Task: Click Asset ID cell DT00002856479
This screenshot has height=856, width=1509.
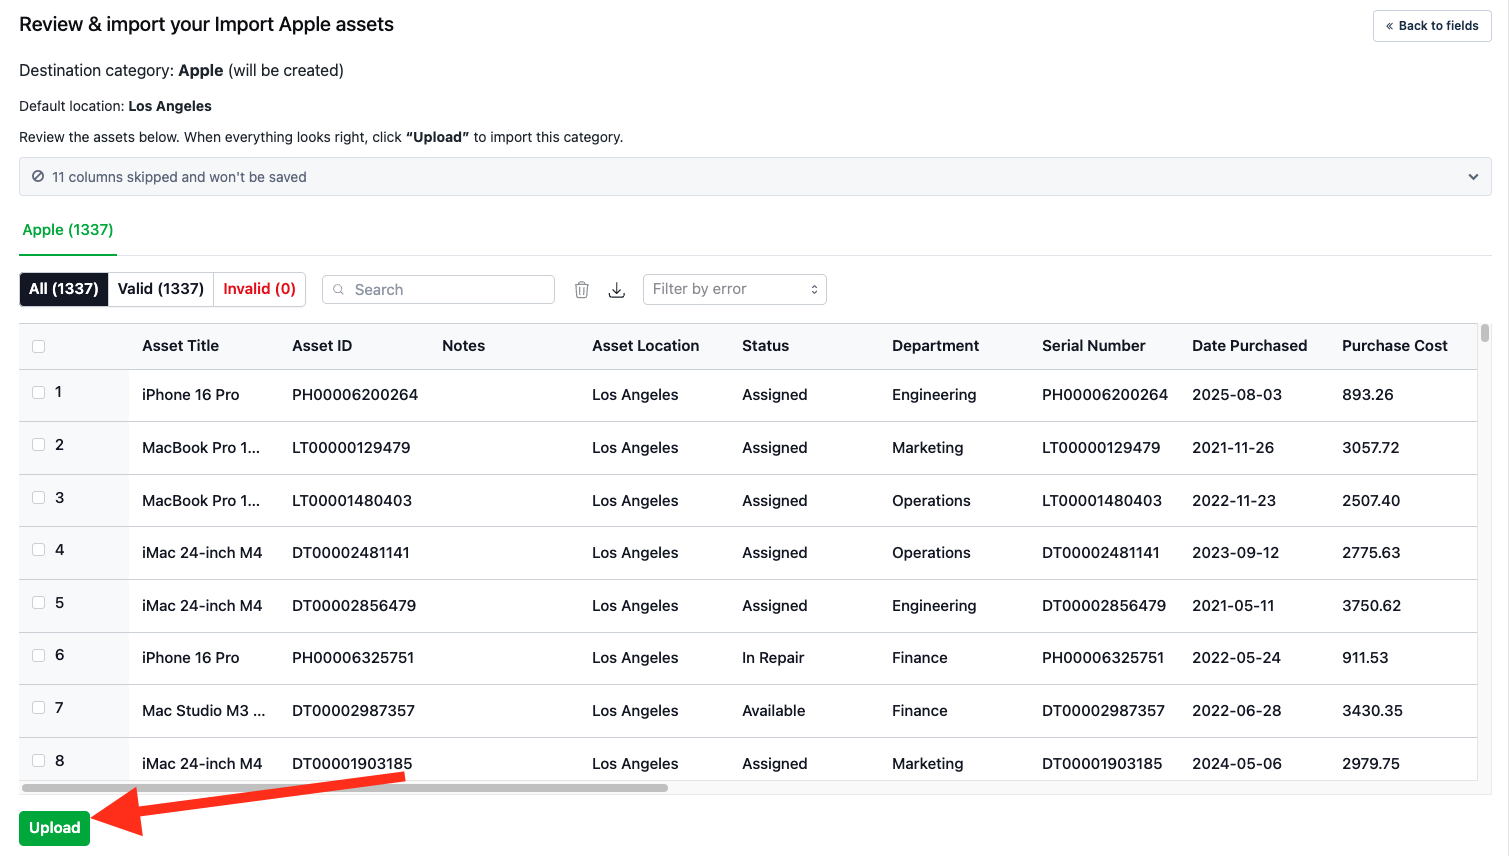Action: click(x=354, y=606)
